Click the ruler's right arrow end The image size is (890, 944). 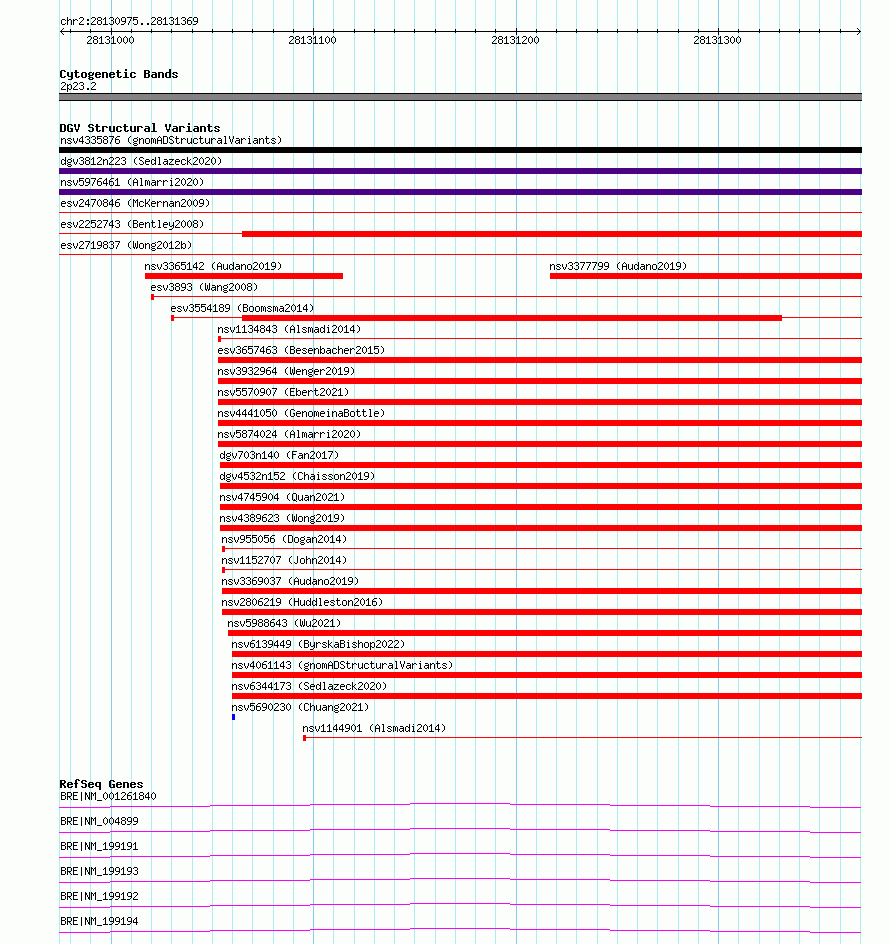859,31
